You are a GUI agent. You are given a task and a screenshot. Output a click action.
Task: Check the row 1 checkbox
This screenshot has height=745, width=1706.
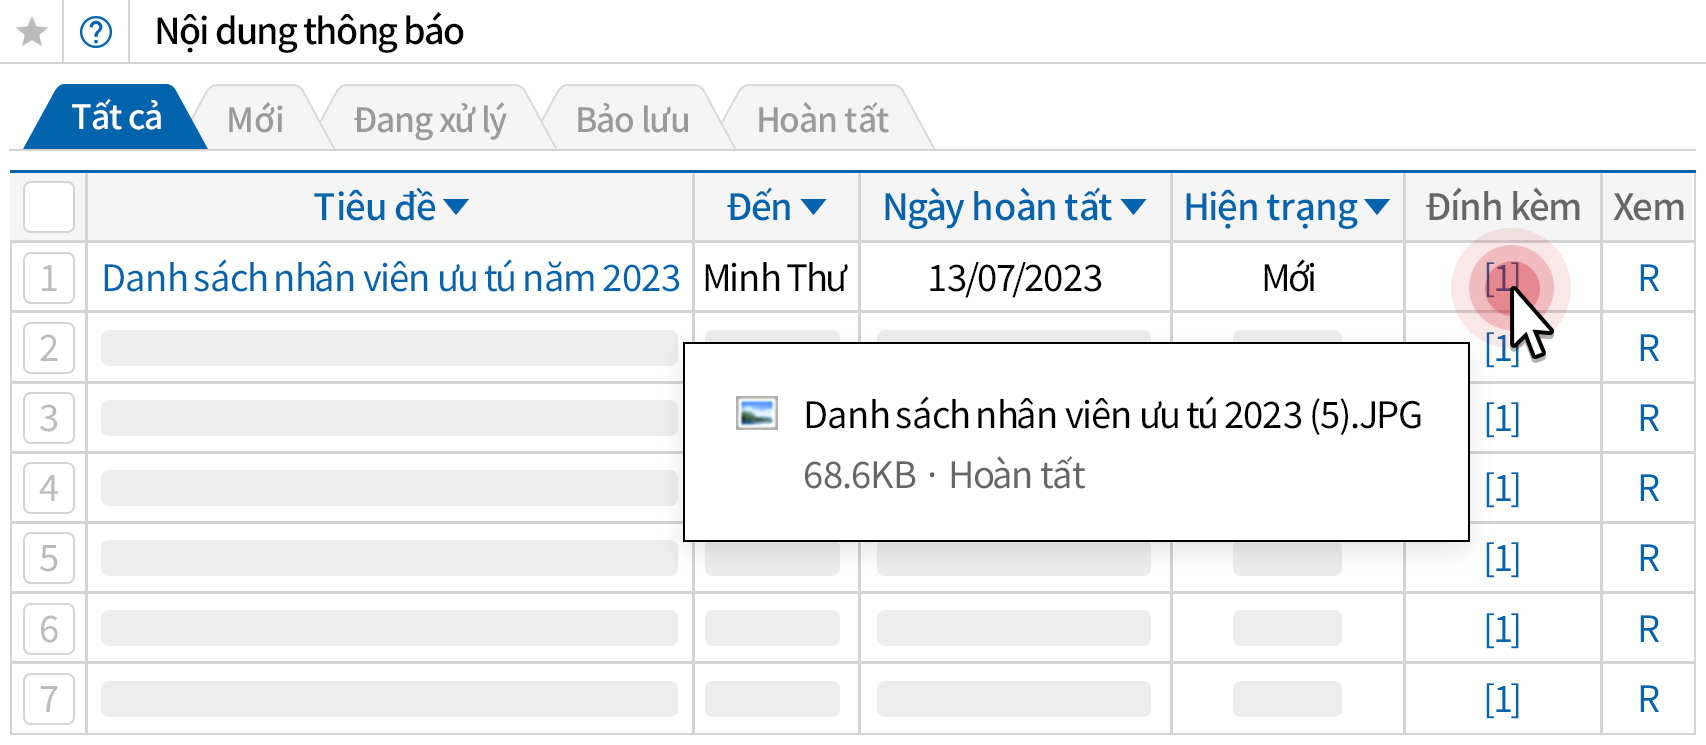[48, 278]
